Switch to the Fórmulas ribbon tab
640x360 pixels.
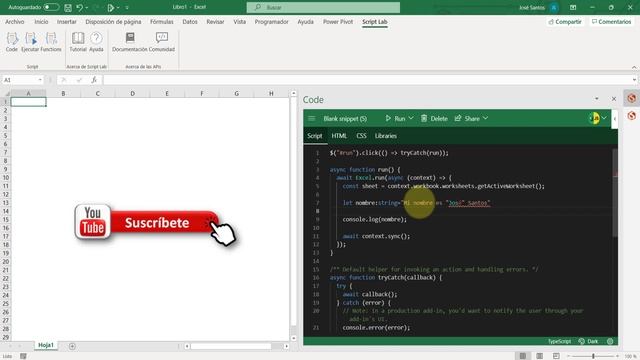tap(162, 22)
